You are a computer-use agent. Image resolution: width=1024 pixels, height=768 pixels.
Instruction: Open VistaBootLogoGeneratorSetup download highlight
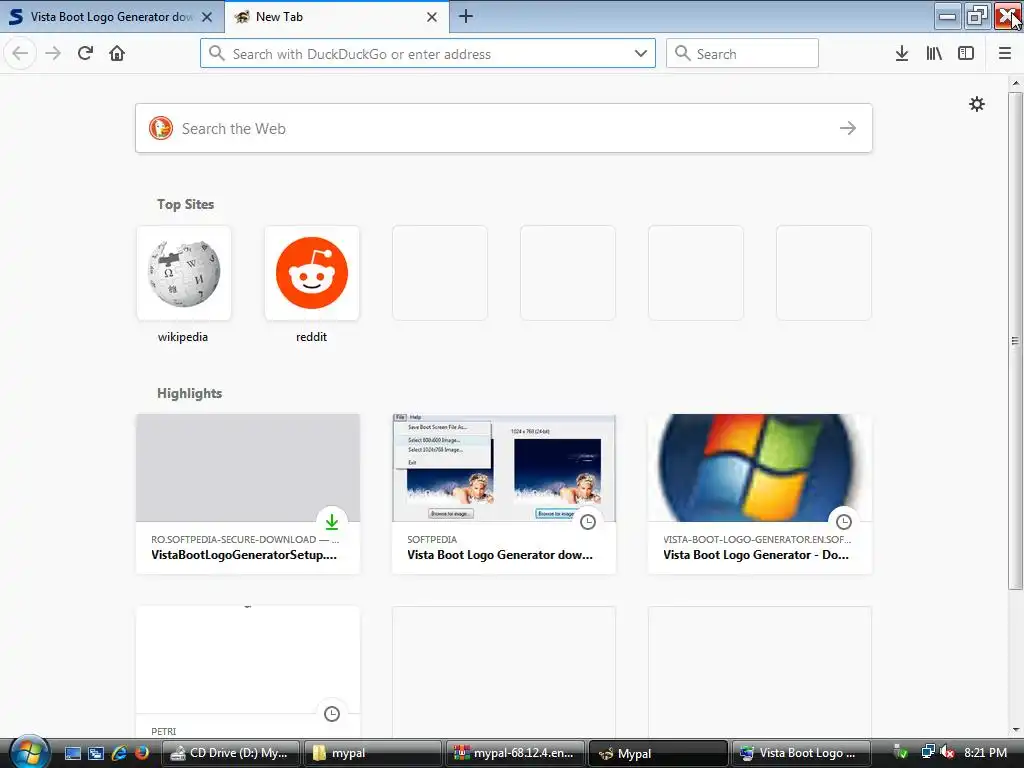(248, 494)
